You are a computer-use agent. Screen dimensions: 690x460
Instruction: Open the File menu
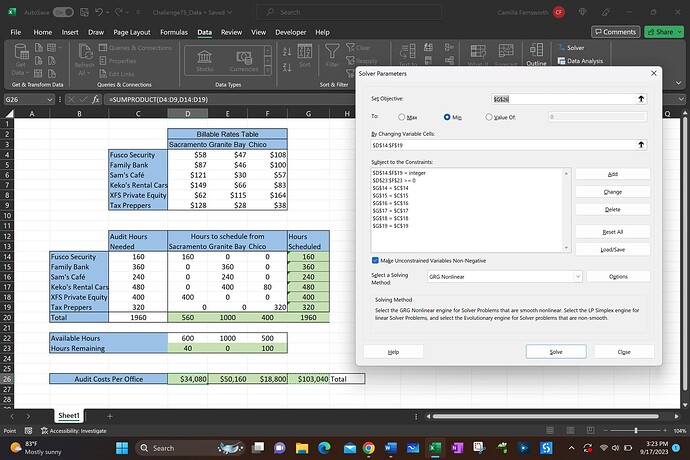tap(16, 32)
